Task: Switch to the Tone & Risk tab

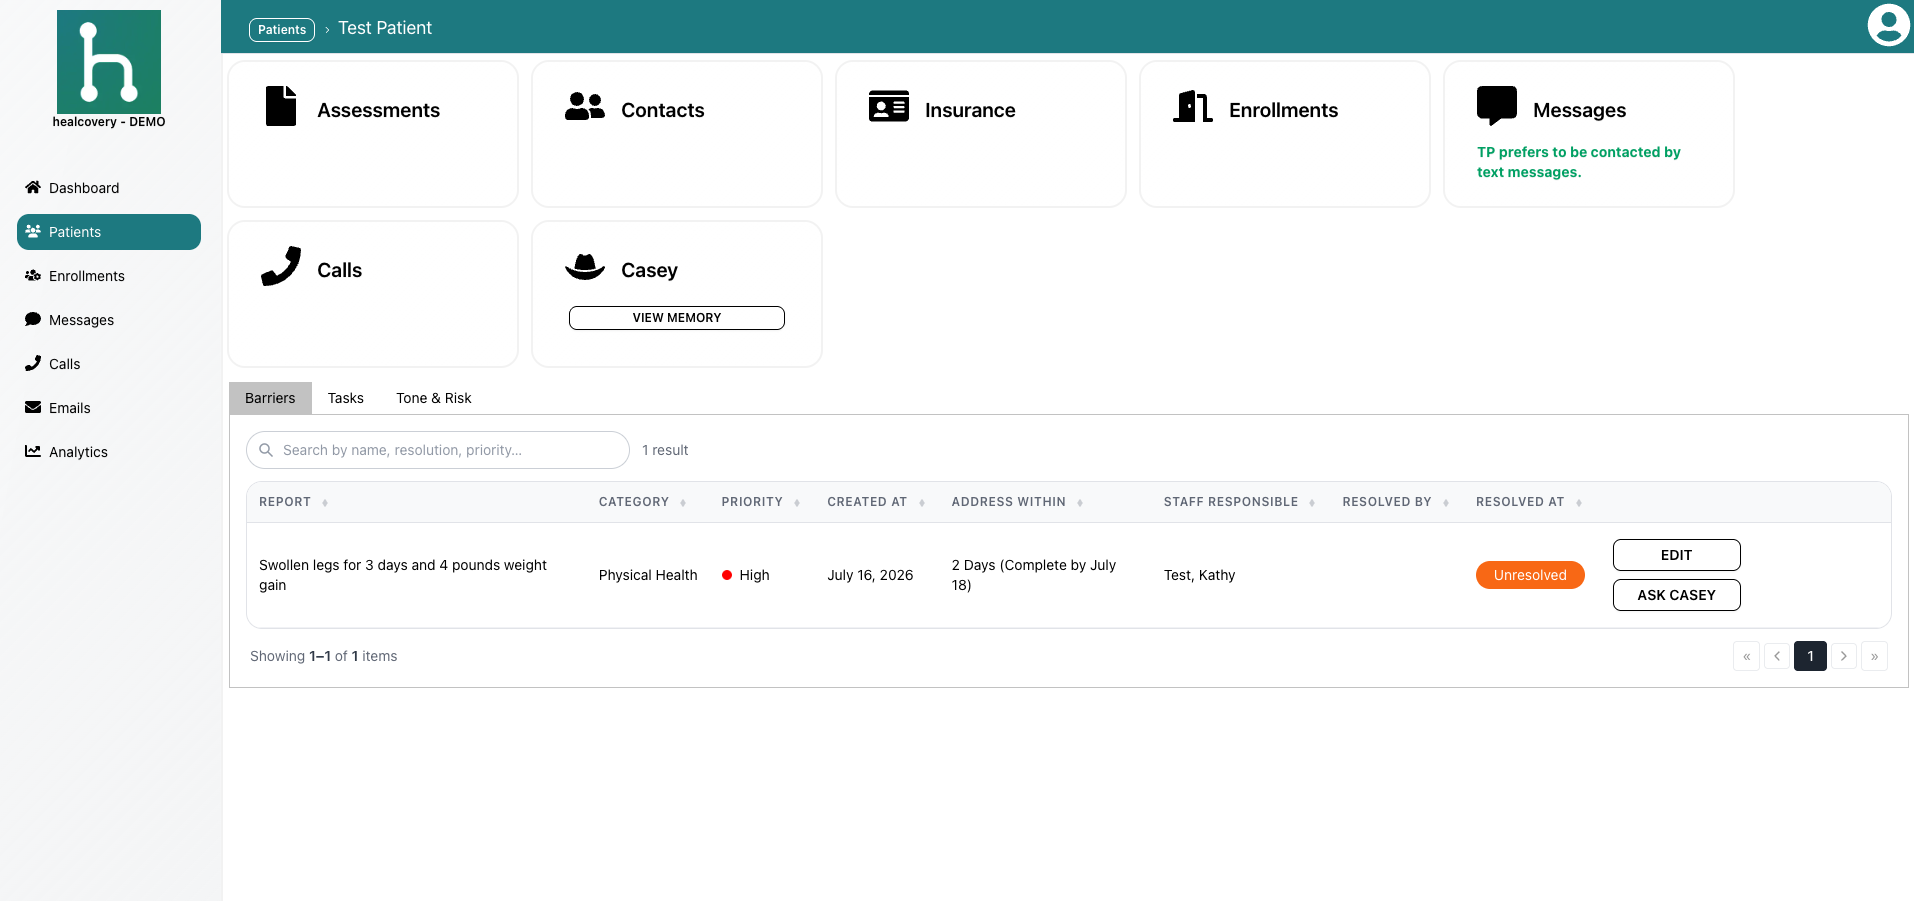Action: pyautogui.click(x=434, y=398)
